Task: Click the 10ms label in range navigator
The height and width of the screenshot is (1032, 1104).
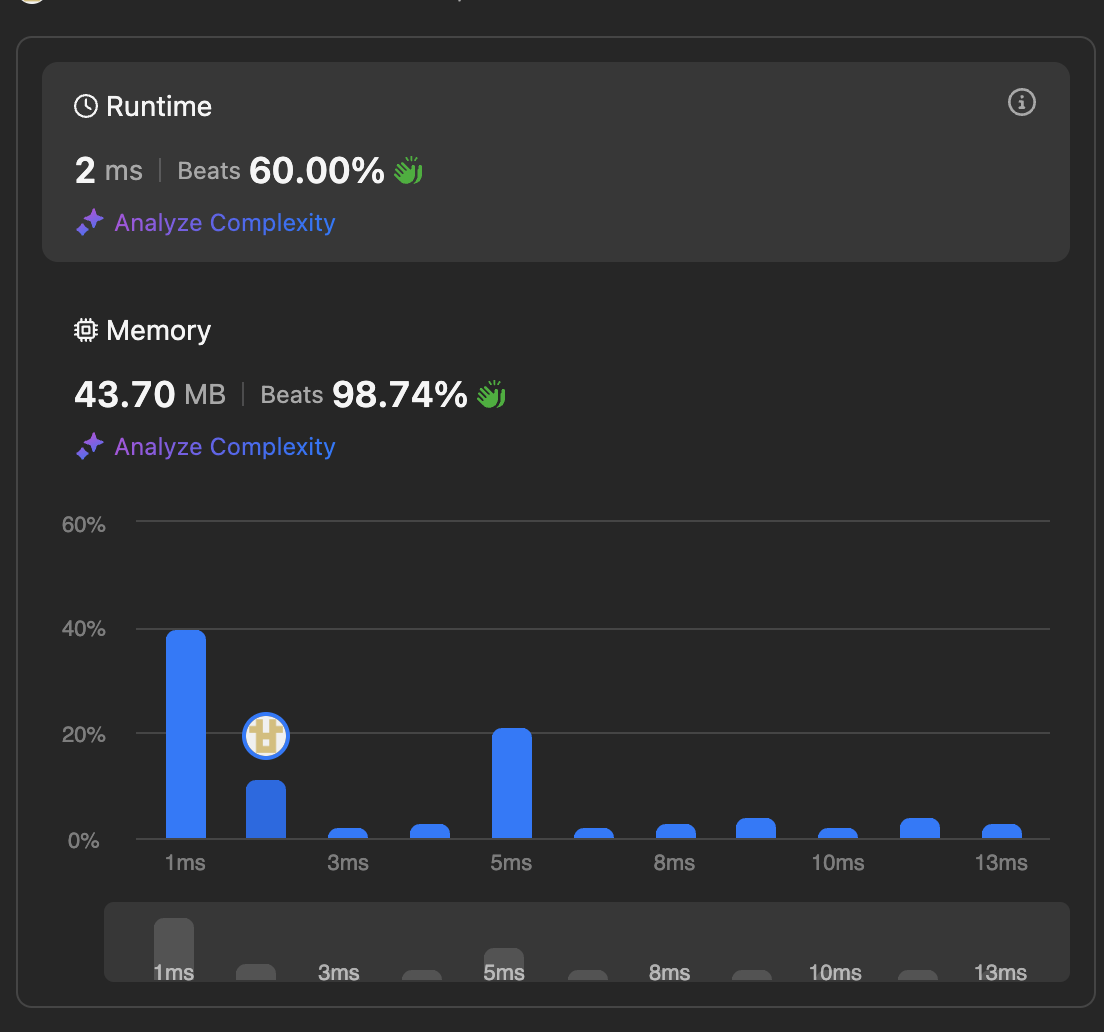Action: 835,972
